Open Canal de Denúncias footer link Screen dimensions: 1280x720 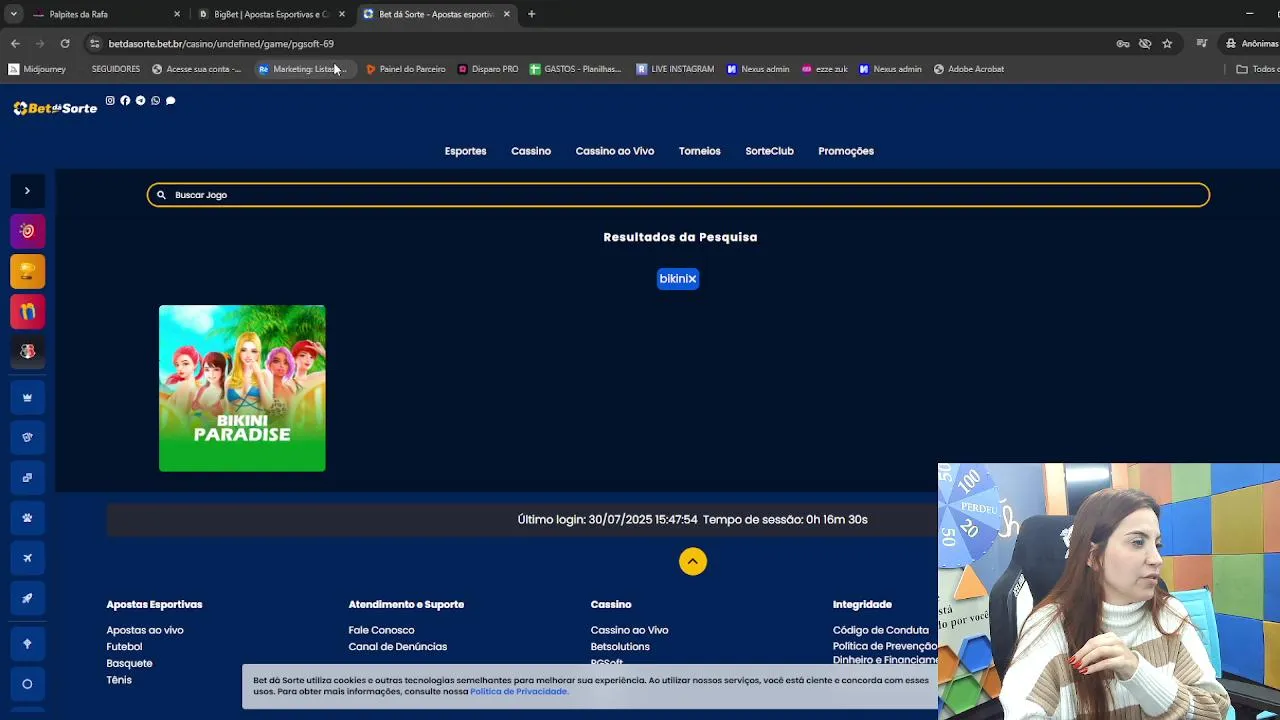398,646
